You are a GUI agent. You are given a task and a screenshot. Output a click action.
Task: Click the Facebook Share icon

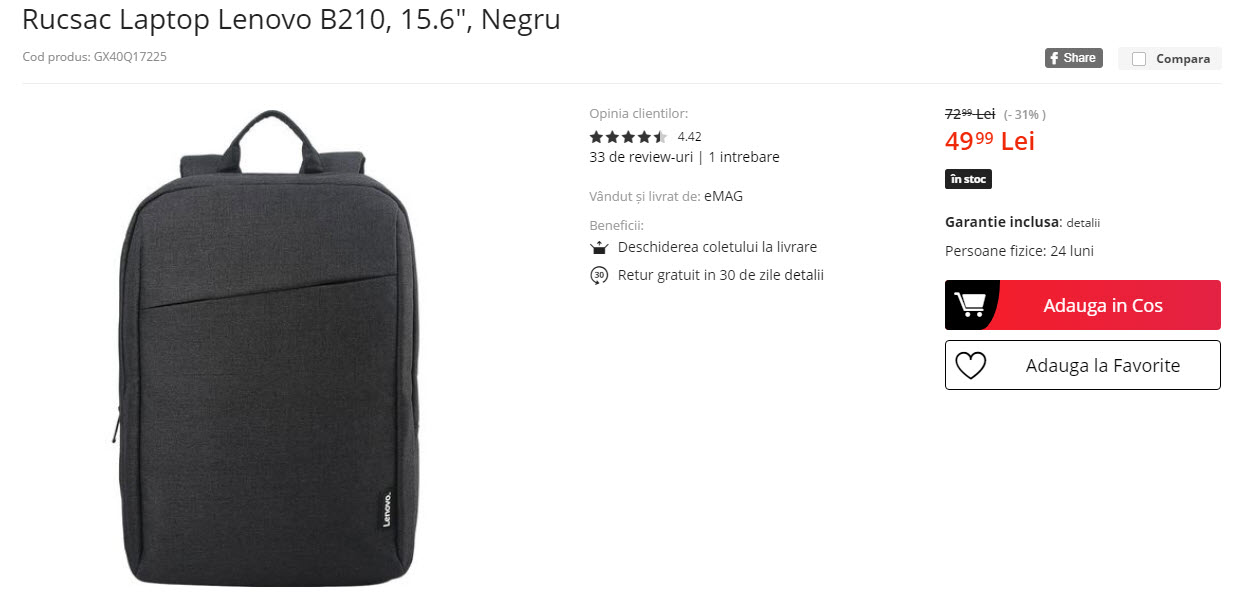[x=1073, y=58]
